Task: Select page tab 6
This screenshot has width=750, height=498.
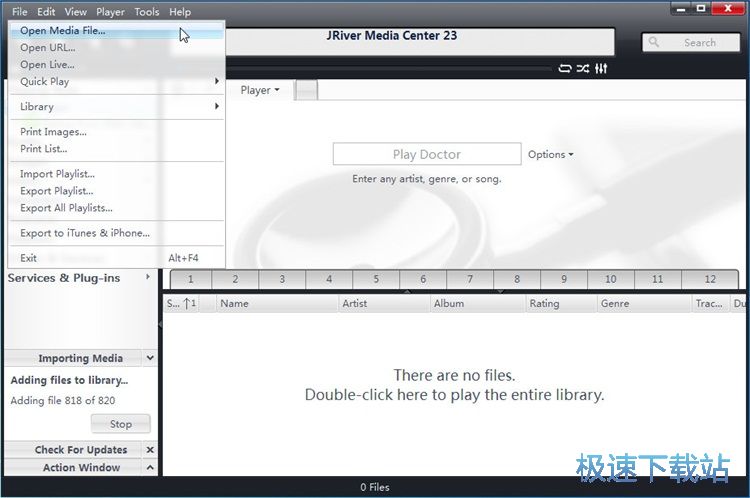Action: tap(423, 279)
